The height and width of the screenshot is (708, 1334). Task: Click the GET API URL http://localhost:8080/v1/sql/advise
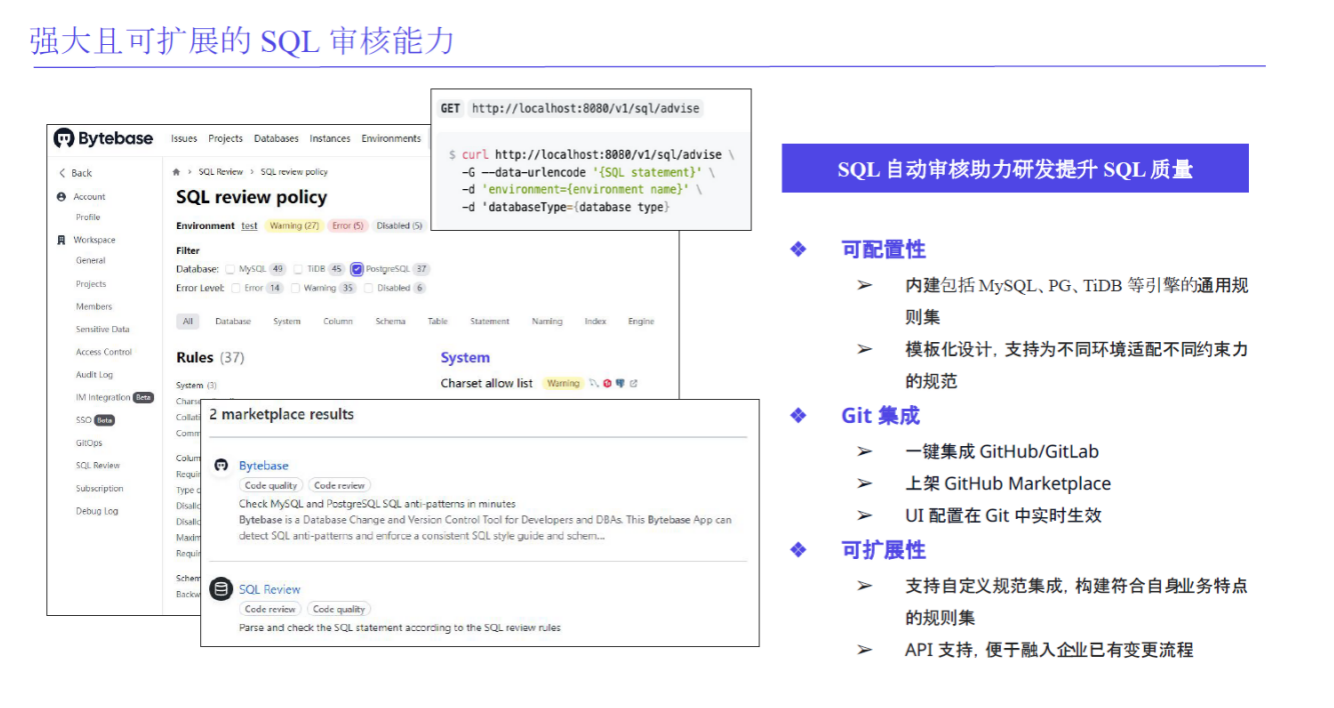tap(586, 108)
